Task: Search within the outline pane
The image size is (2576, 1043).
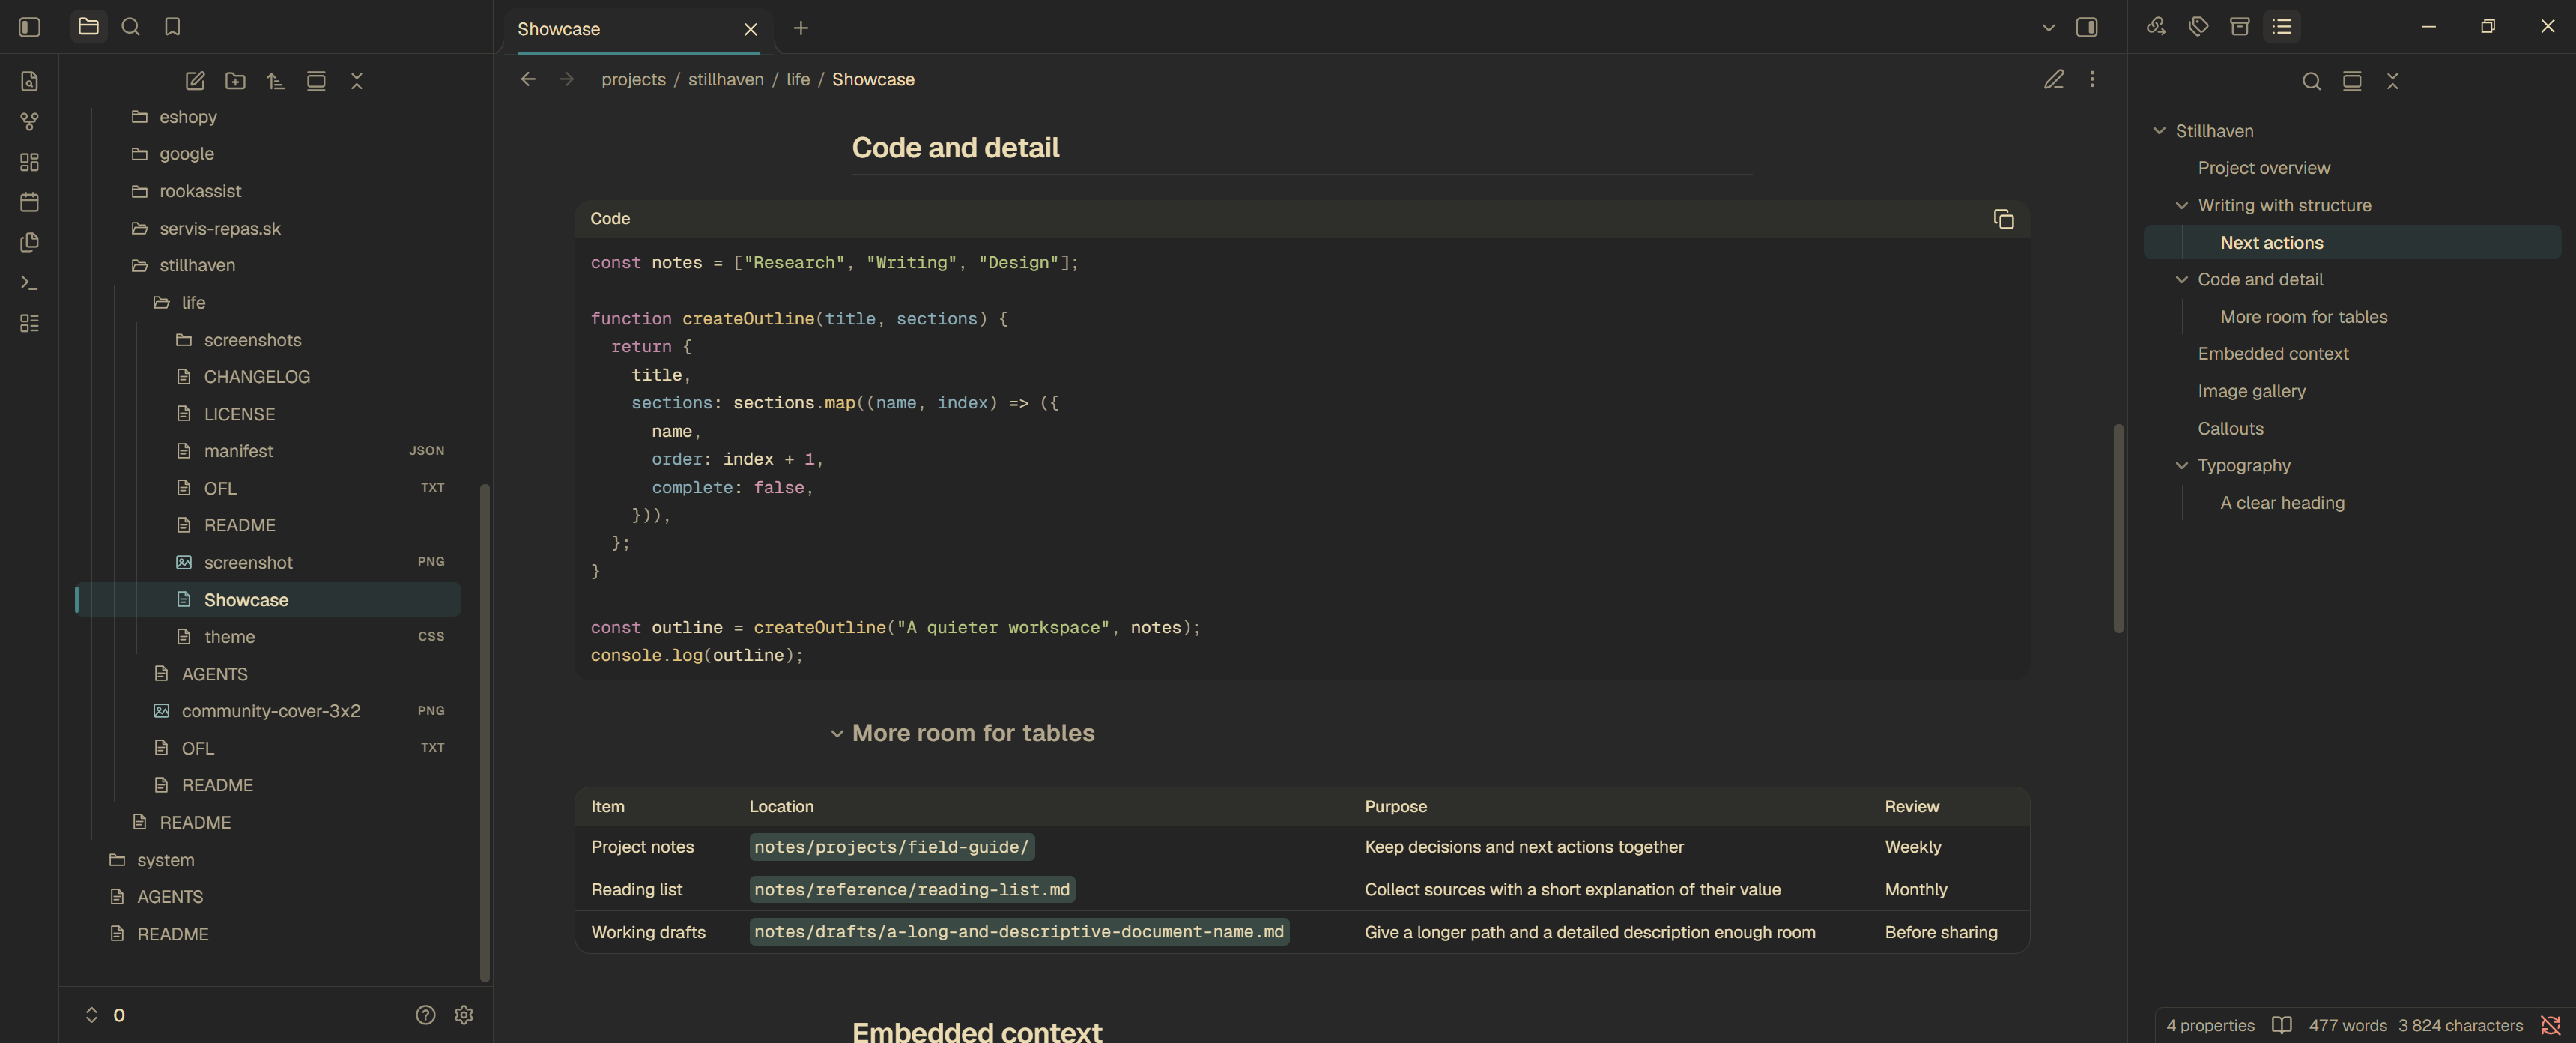Action: pyautogui.click(x=2311, y=81)
